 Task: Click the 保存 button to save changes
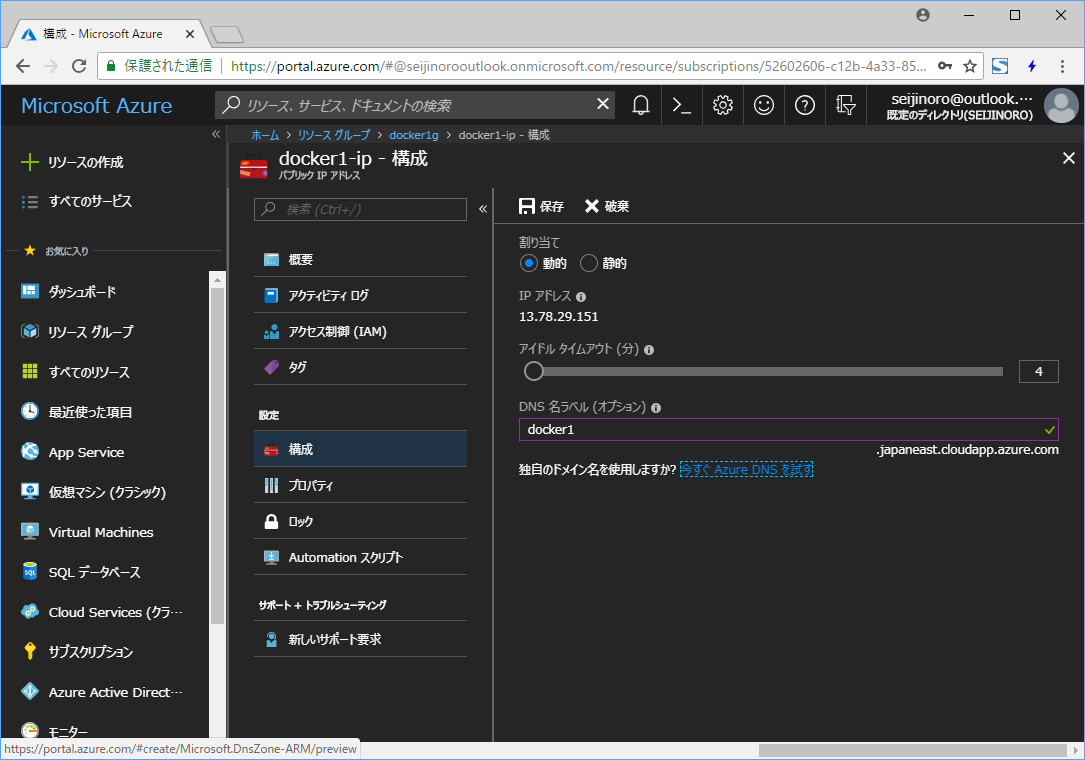540,206
